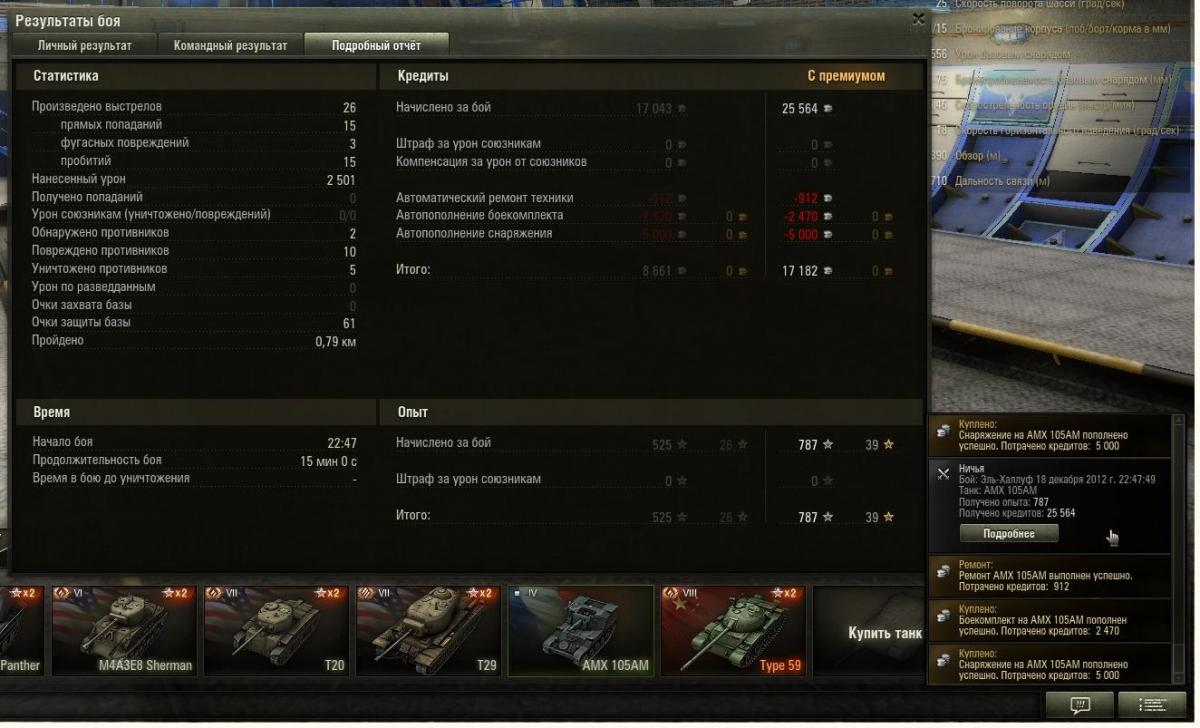1200x728 pixels.
Task: Click credits icon next to 25 564
Action: (827, 108)
